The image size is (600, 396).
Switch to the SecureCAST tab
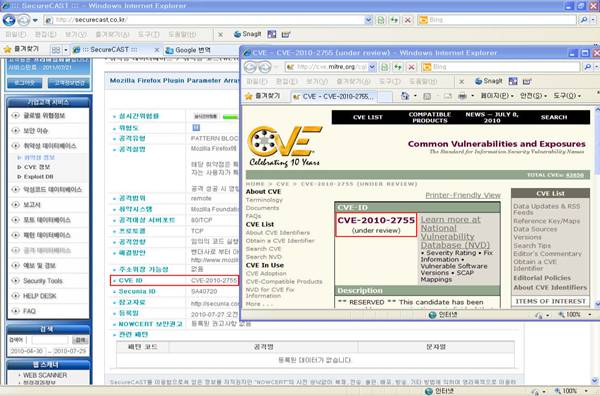coord(110,50)
